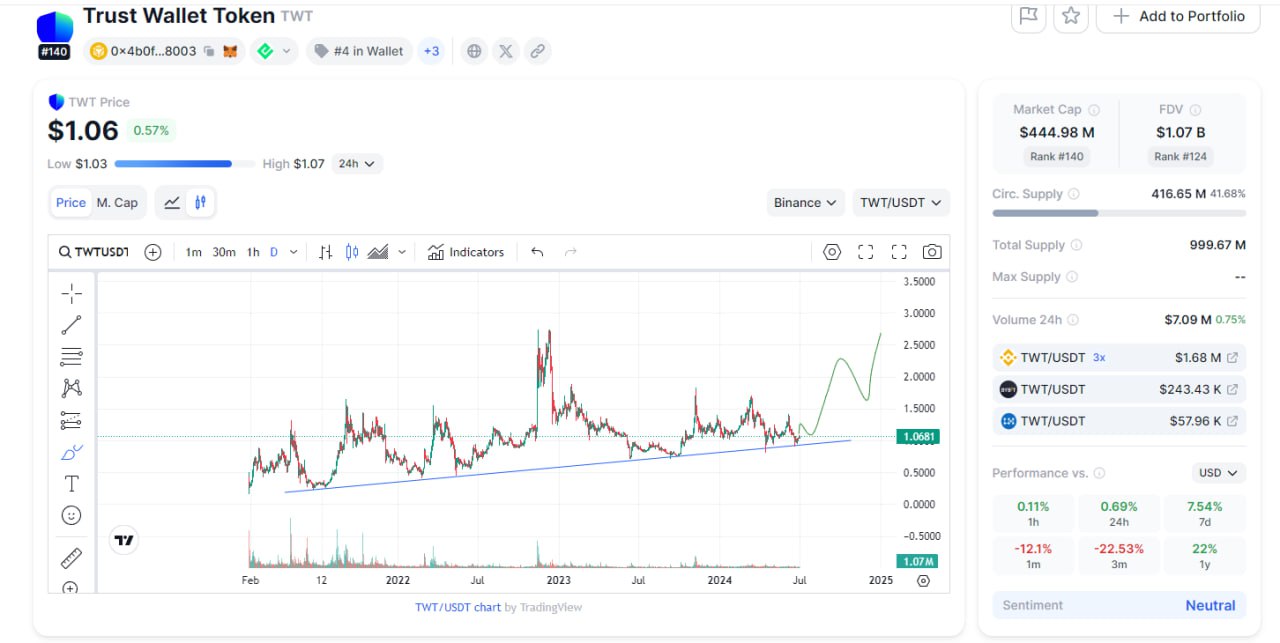The width and height of the screenshot is (1280, 643).
Task: Take a chart snapshot camera icon
Action: click(x=932, y=252)
